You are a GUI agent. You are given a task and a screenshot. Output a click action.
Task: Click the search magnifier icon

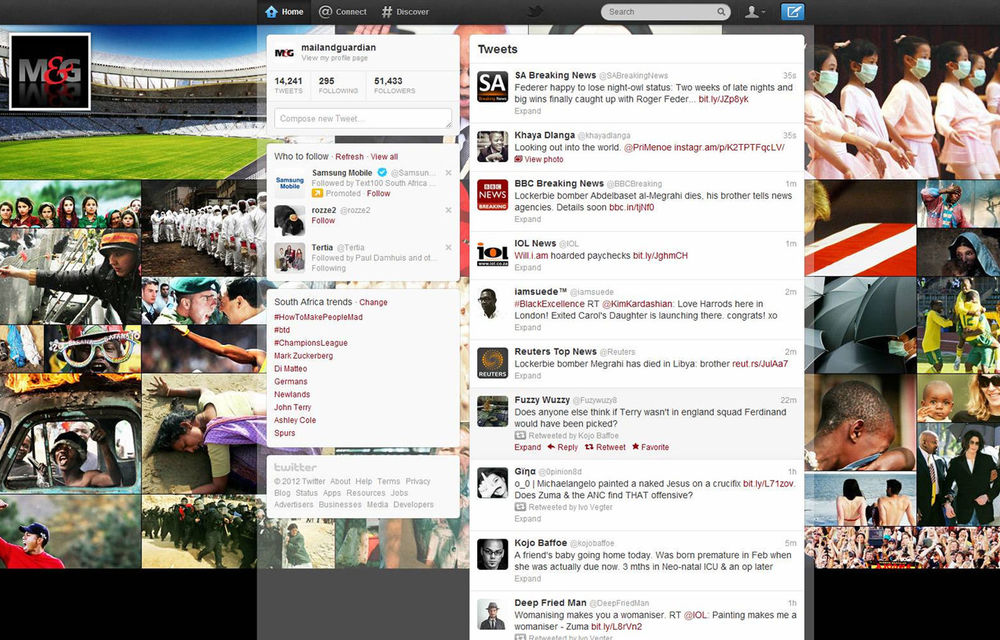(721, 12)
